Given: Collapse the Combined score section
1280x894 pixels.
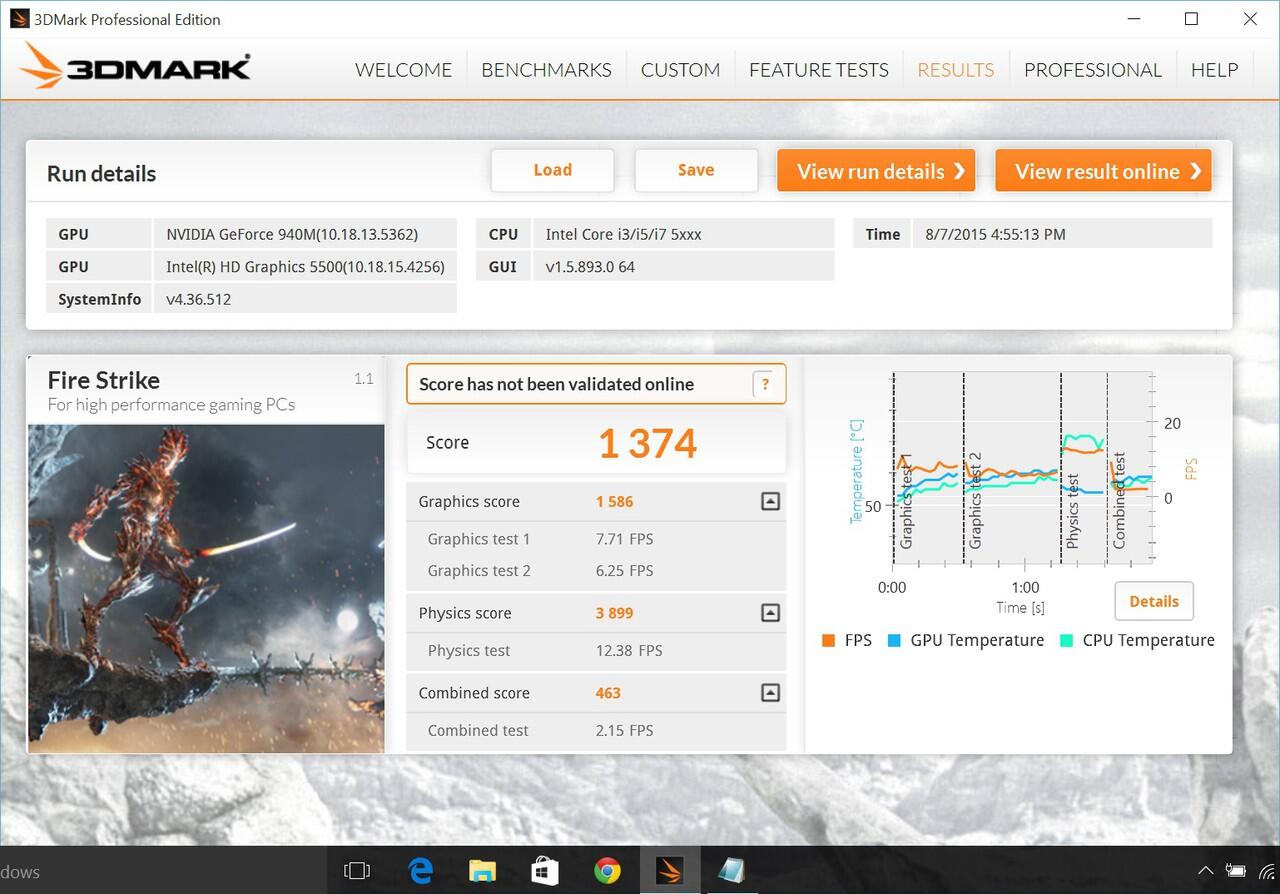Looking at the screenshot, I should tap(770, 692).
